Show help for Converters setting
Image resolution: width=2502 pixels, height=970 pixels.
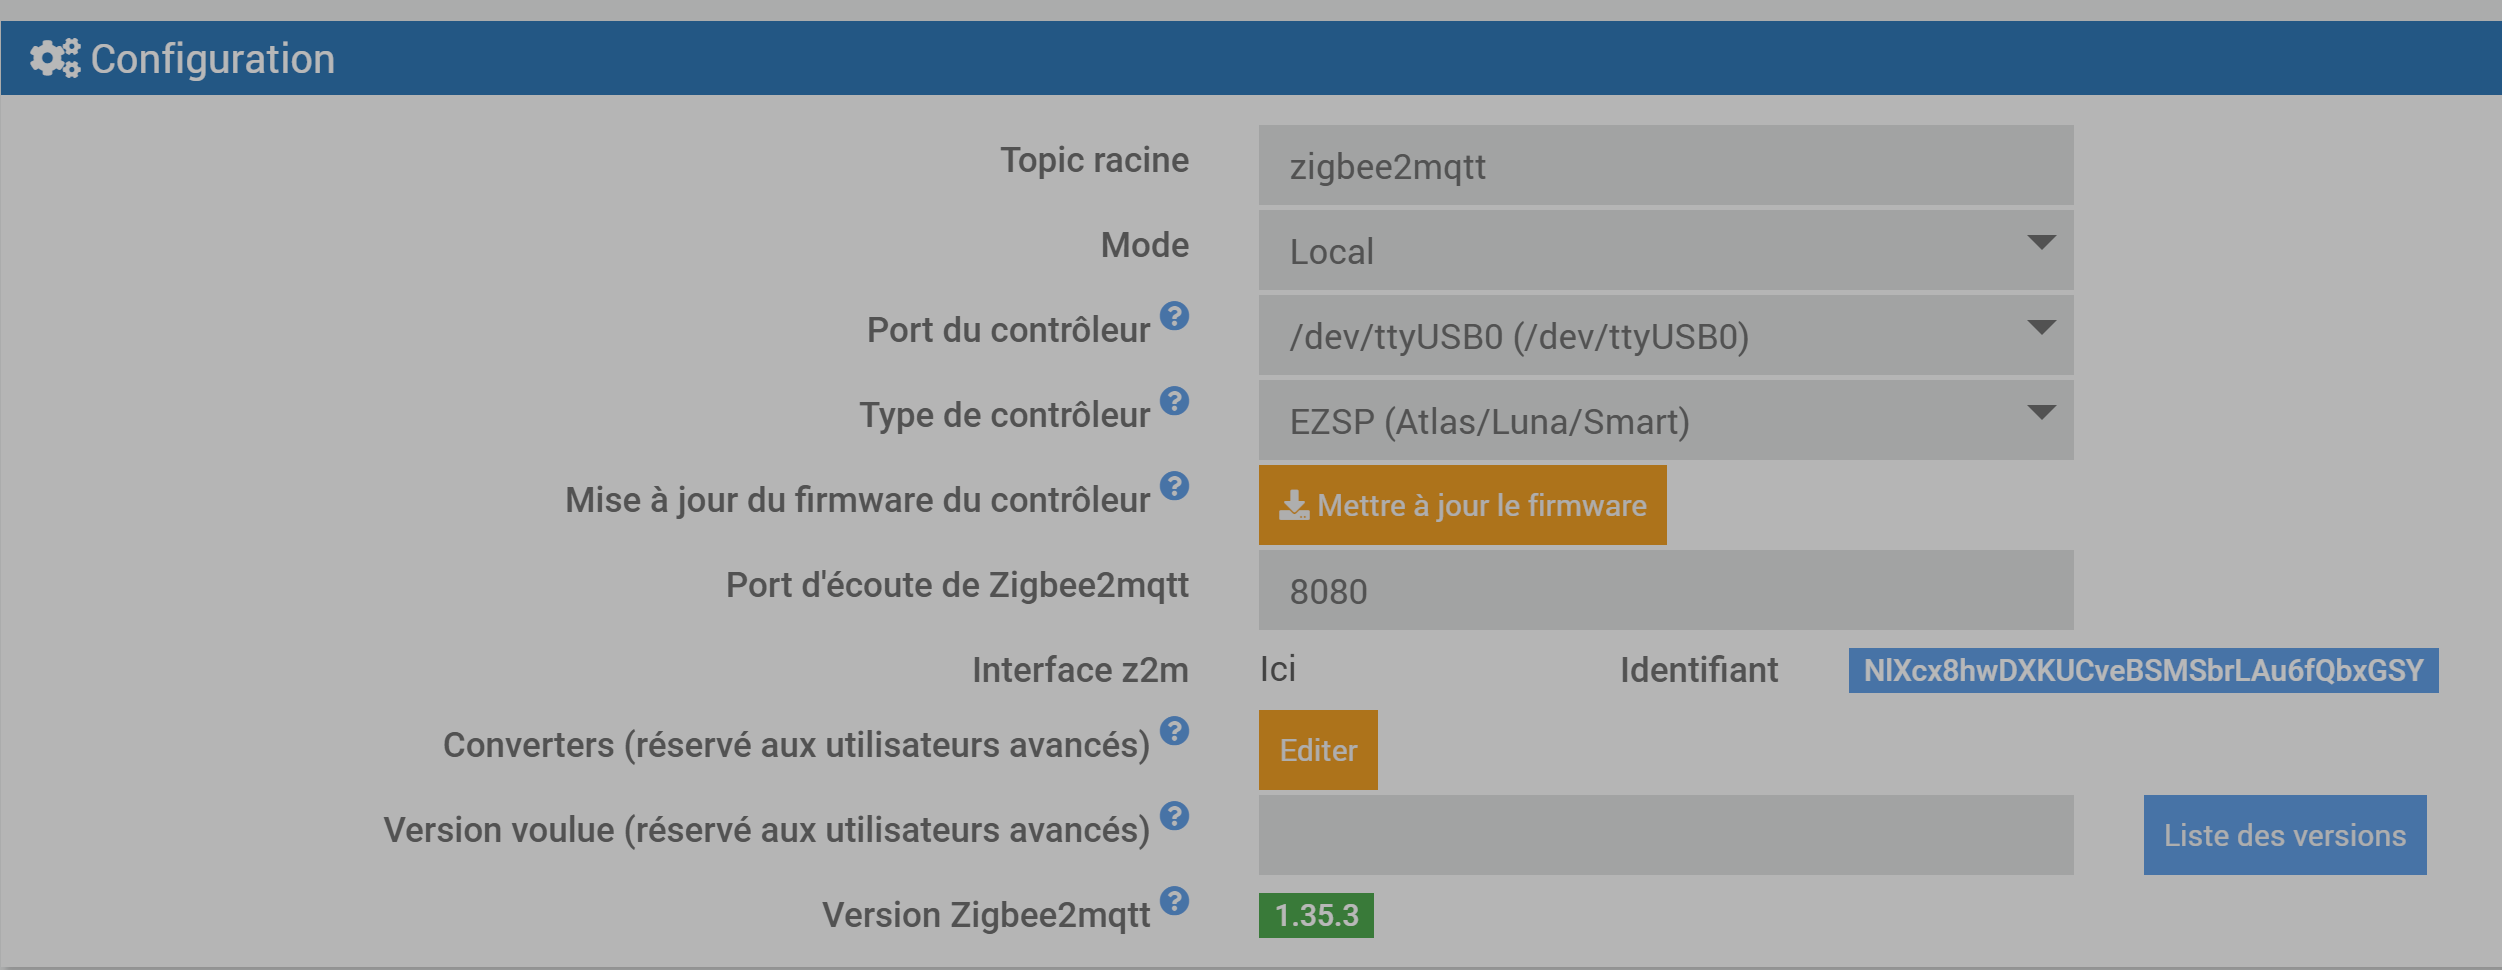click(1174, 731)
